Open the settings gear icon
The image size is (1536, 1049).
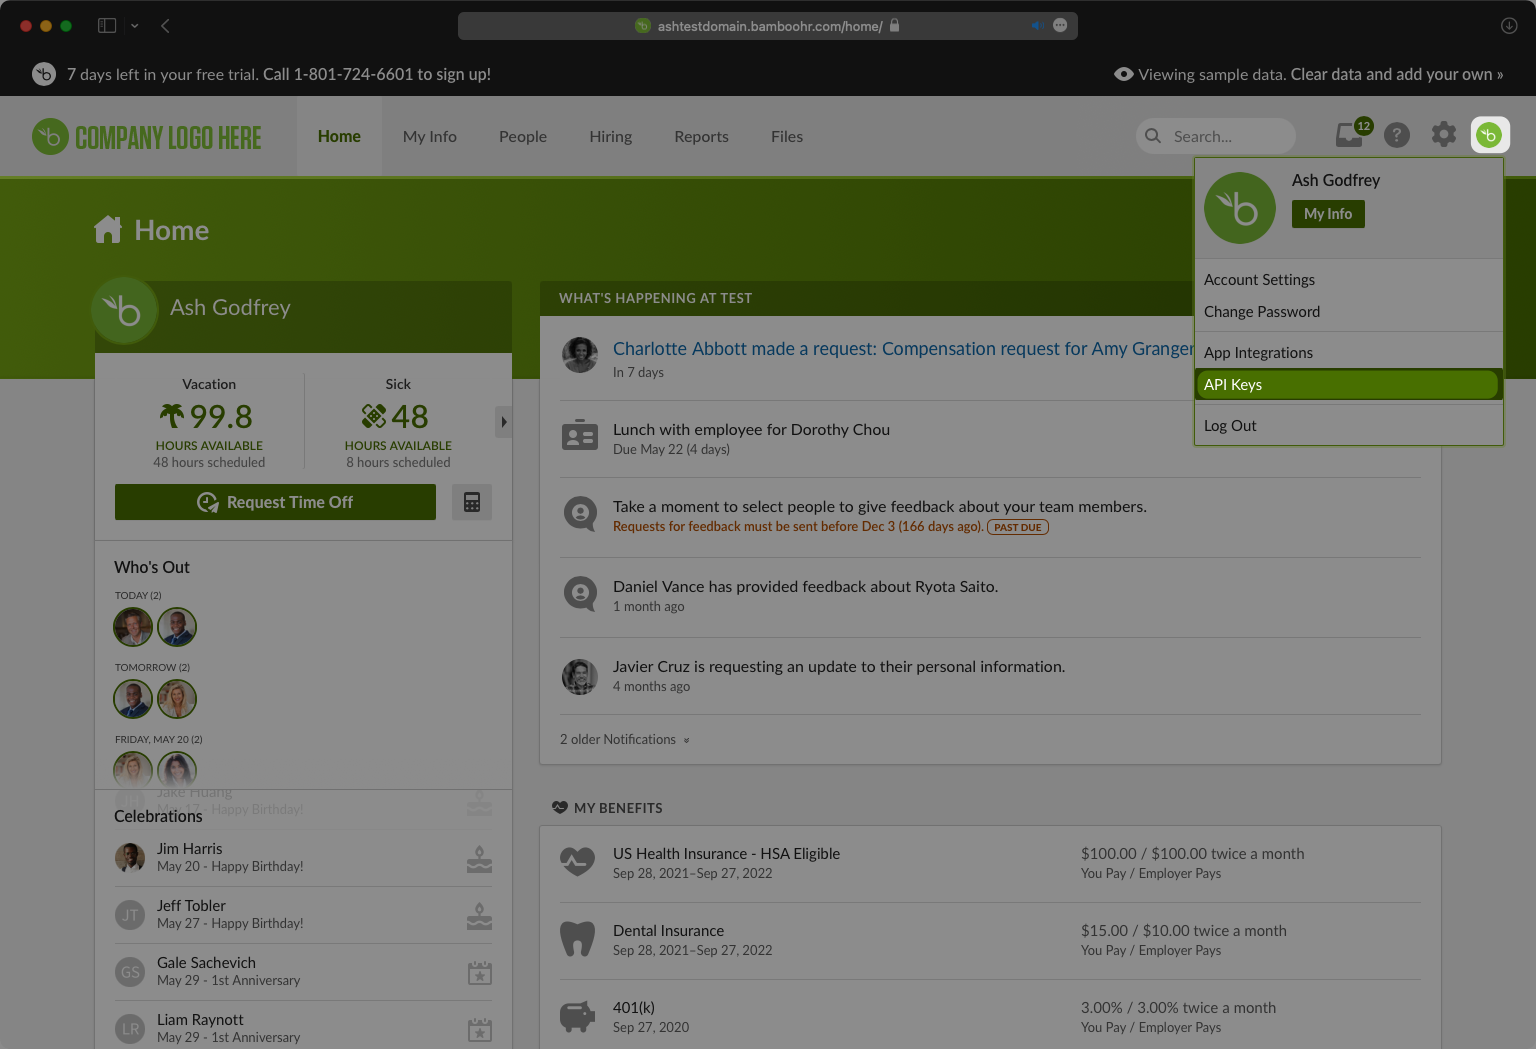1443,134
